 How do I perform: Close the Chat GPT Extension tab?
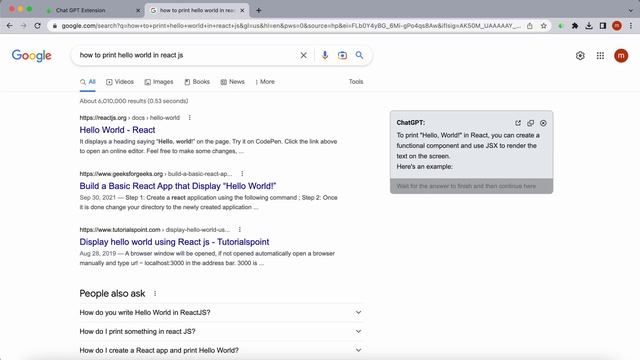click(138, 10)
